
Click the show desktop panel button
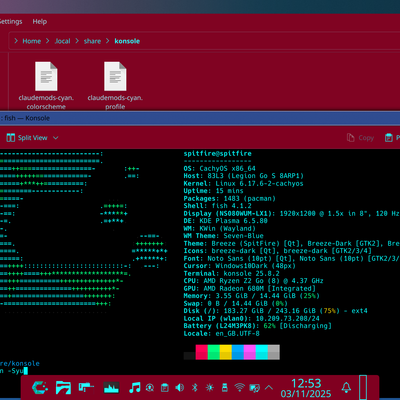point(363,387)
